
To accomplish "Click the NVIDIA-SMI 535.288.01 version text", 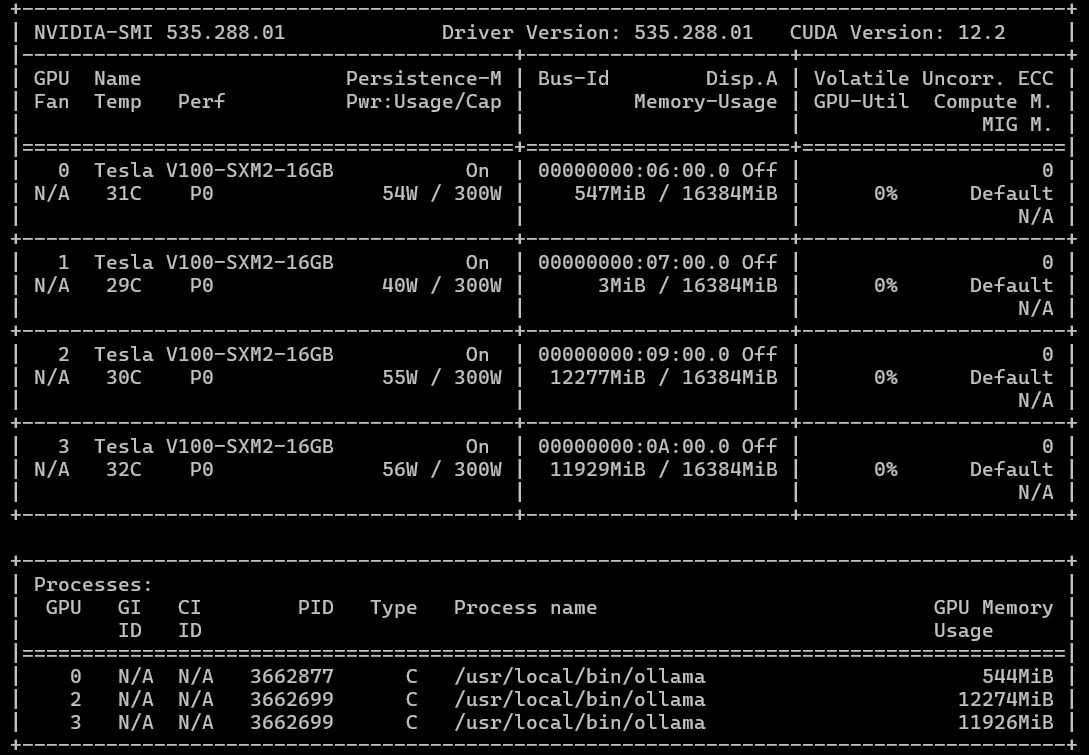I will point(159,32).
